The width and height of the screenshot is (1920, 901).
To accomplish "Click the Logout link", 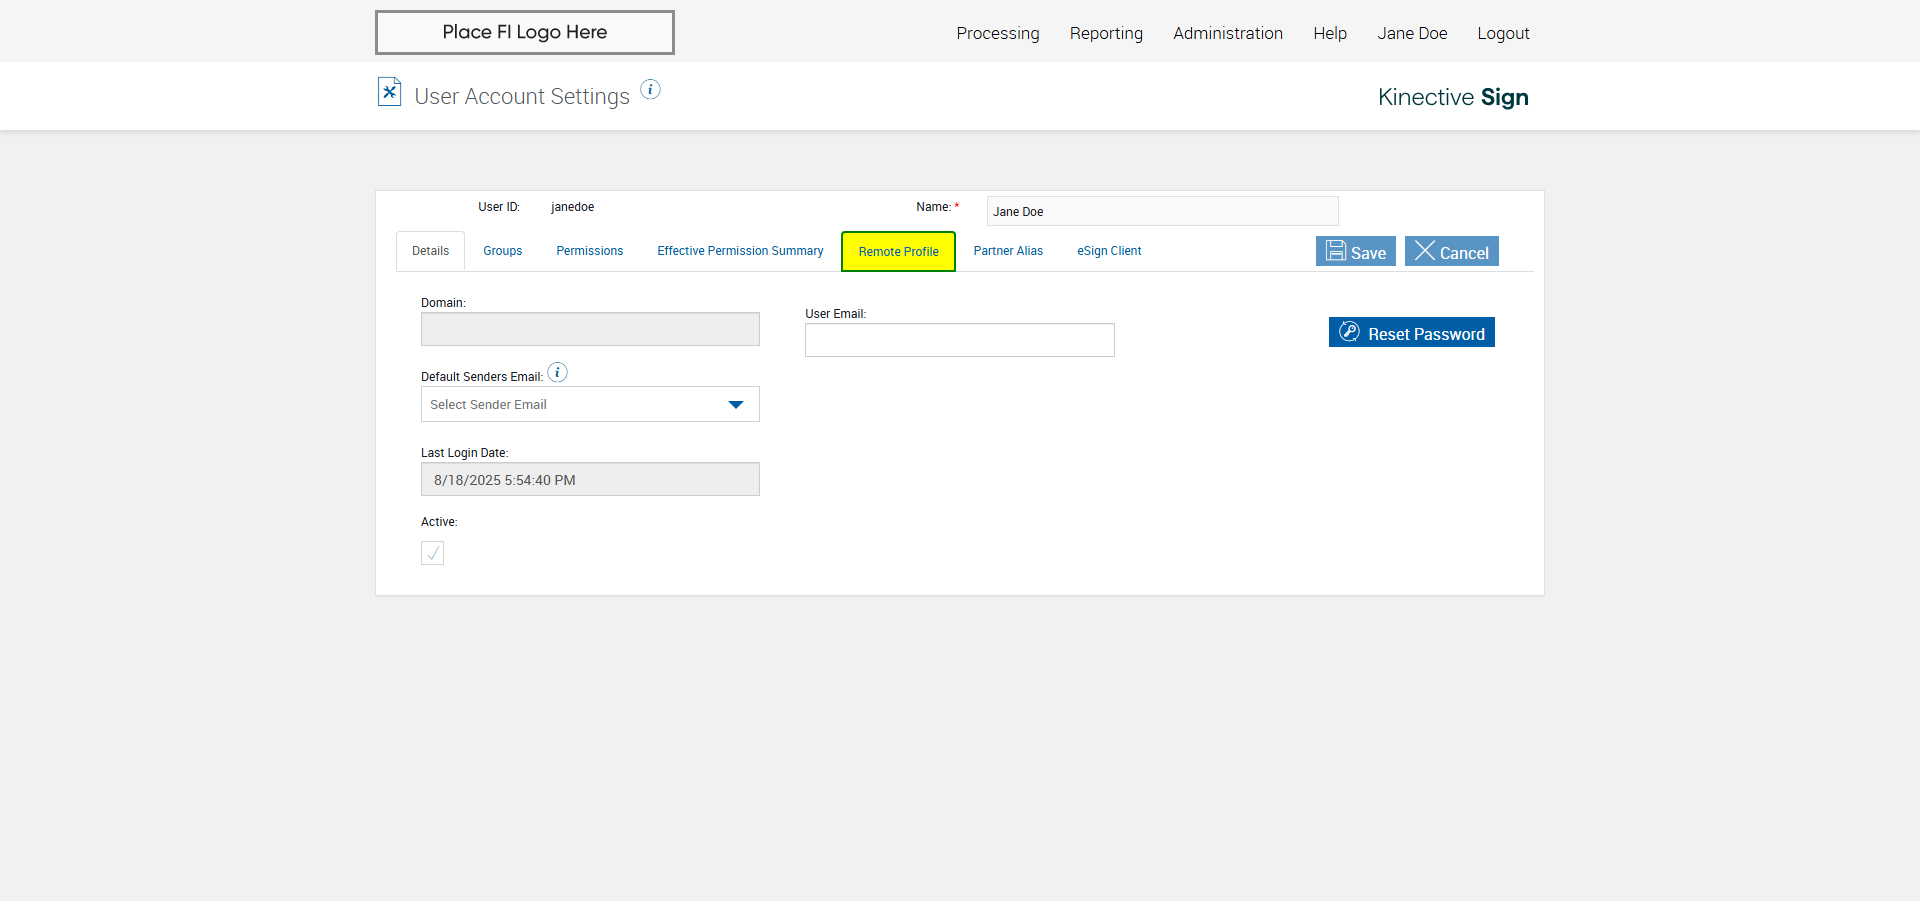I will tap(1503, 33).
